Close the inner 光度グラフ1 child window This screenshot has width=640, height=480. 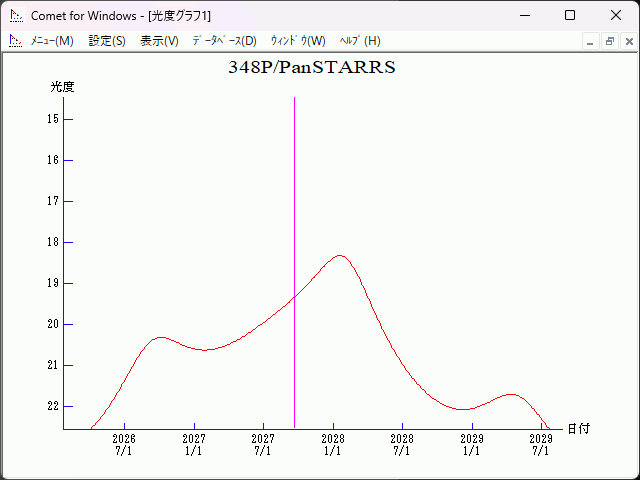(628, 41)
